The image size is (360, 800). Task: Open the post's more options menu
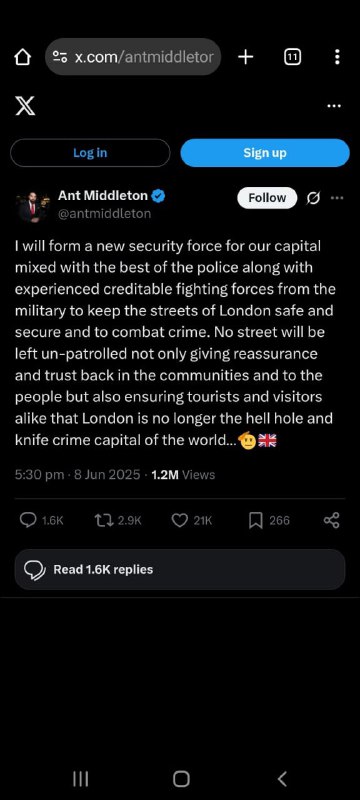(x=337, y=197)
